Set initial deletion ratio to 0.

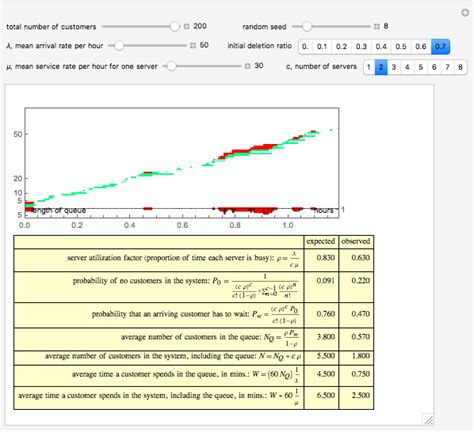pos(305,47)
